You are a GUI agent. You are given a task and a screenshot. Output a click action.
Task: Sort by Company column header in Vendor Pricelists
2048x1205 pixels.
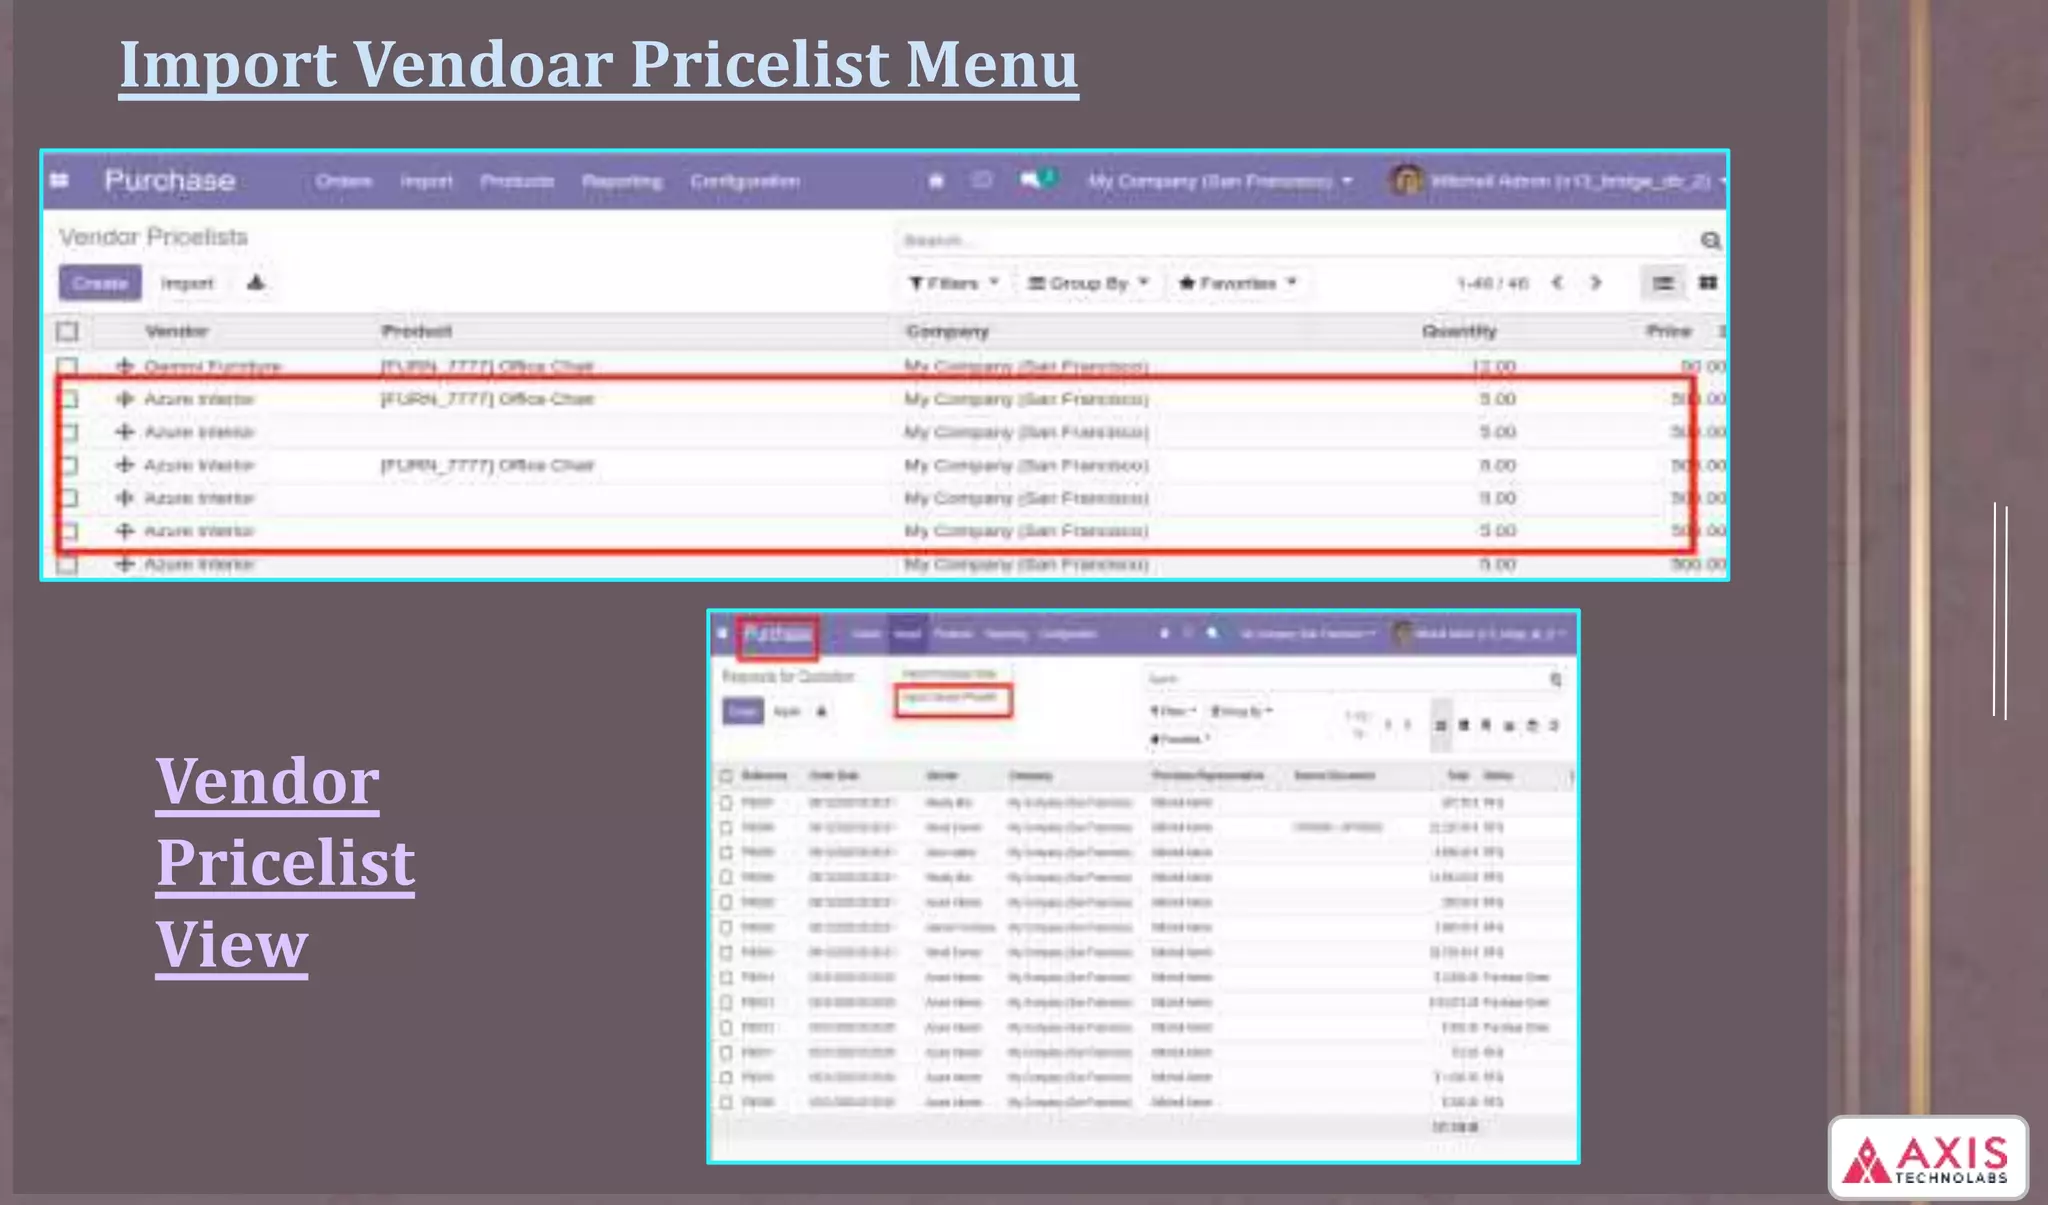click(947, 331)
